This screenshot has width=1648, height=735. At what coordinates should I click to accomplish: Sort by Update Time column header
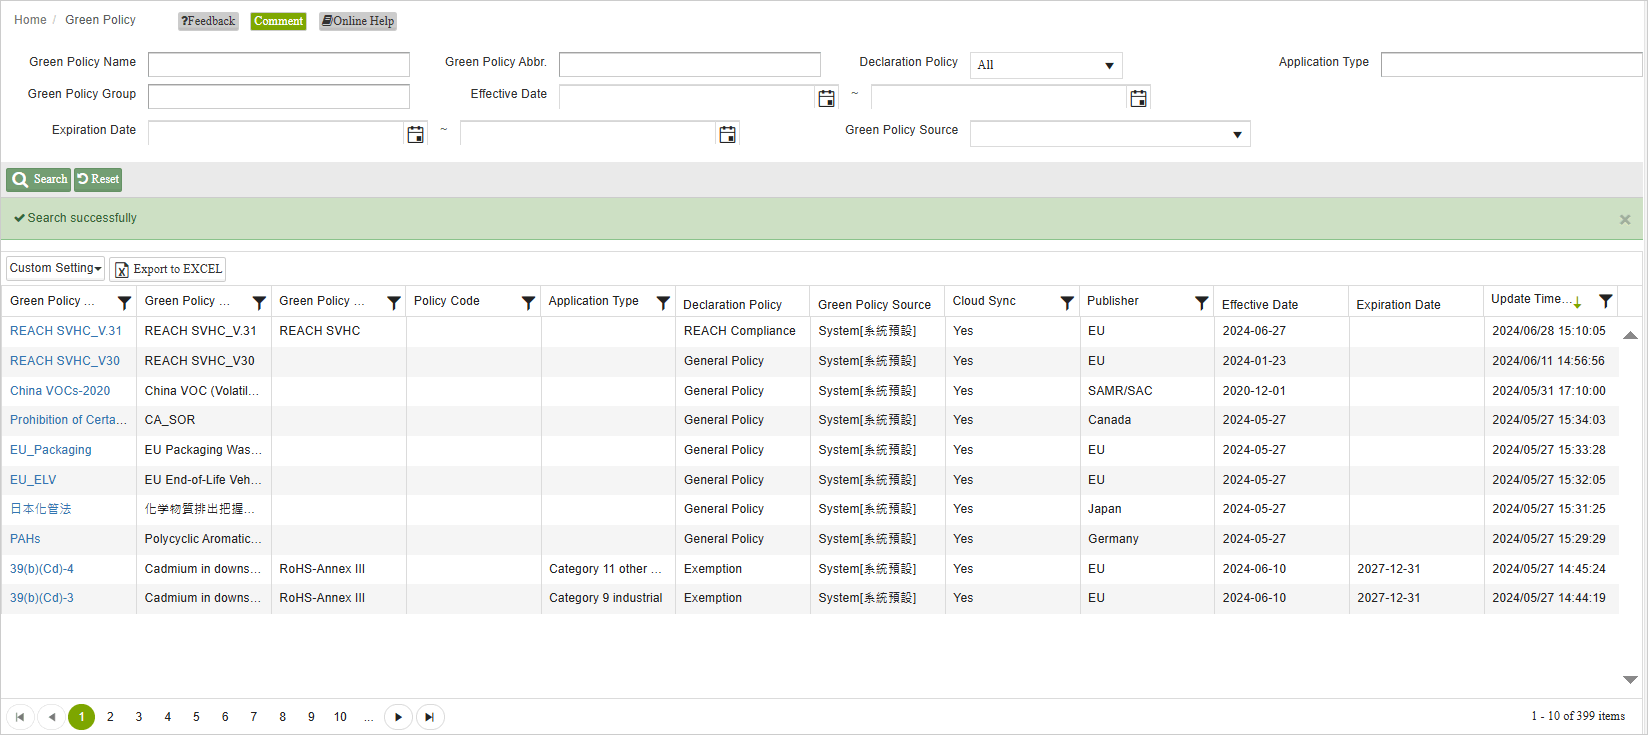click(x=1530, y=299)
